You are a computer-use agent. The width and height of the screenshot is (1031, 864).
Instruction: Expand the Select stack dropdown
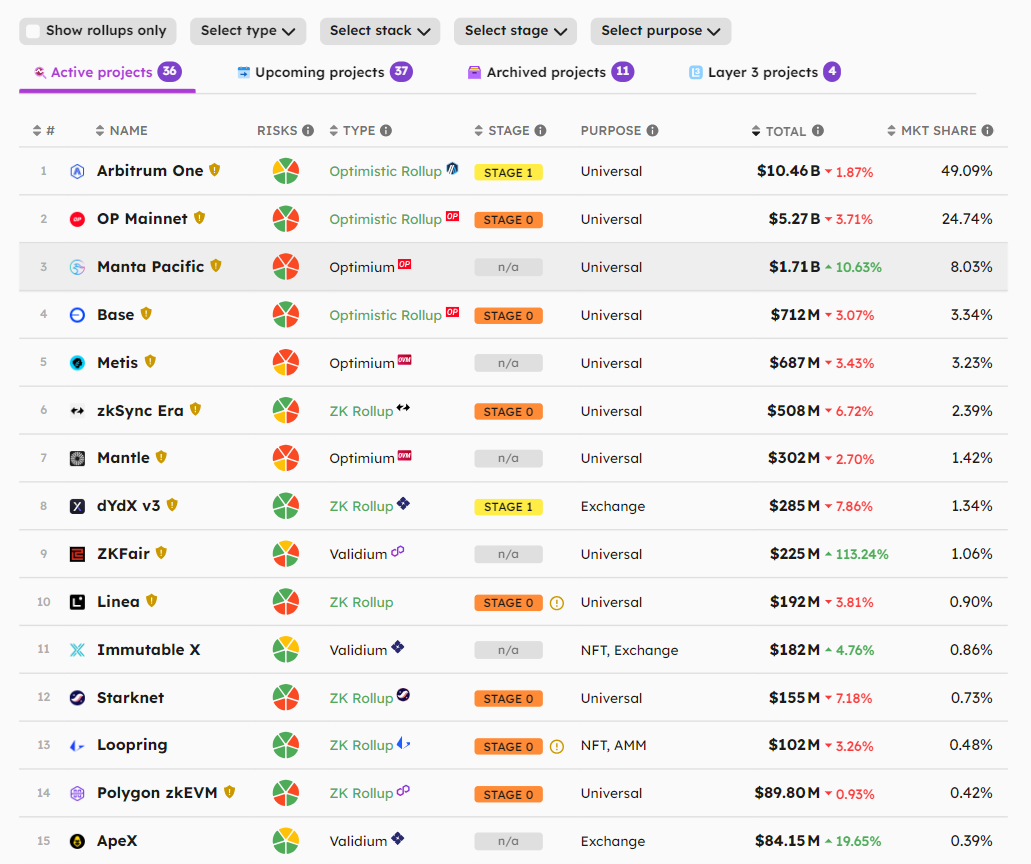[x=380, y=31]
